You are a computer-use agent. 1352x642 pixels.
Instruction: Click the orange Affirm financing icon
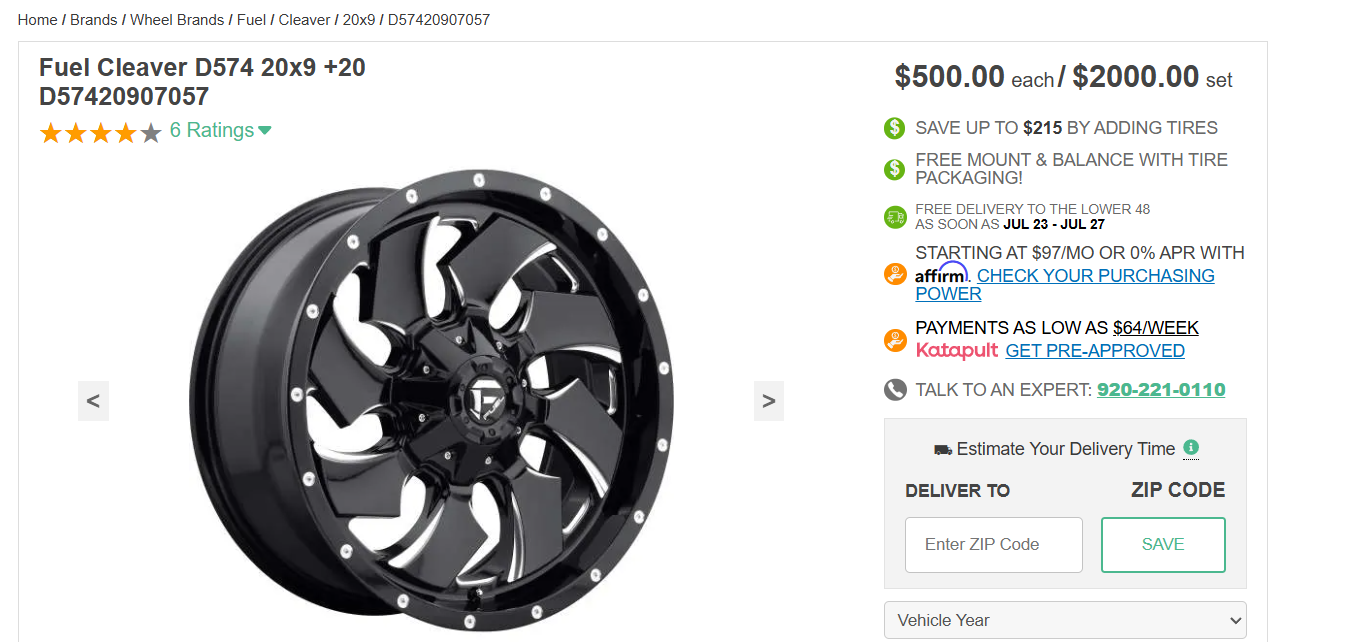pos(895,274)
